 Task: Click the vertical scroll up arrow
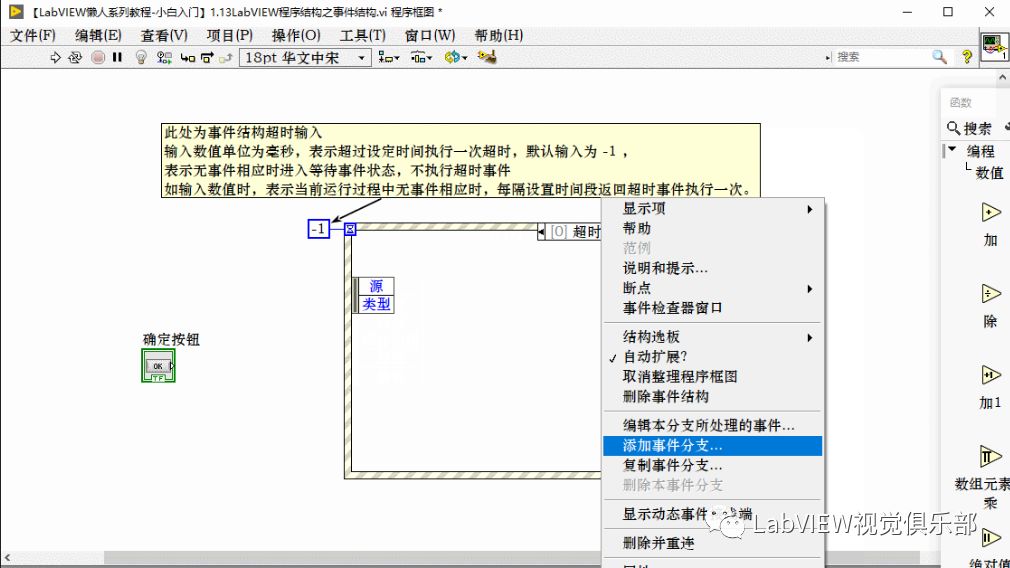coord(1002,77)
